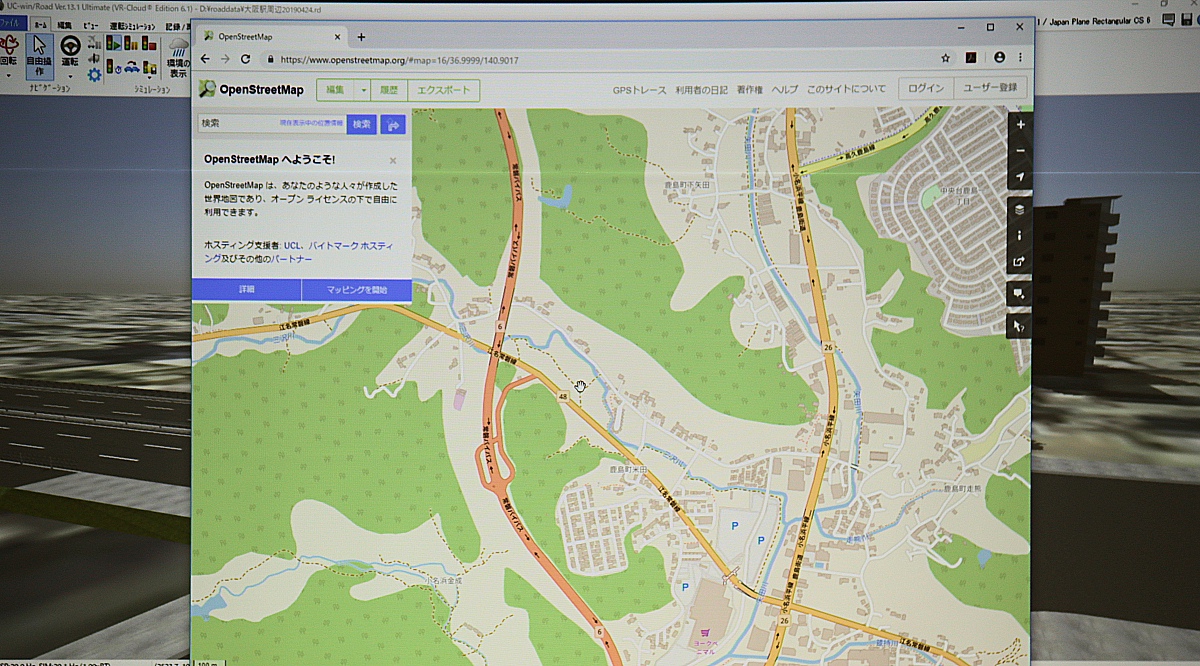Click 現在表示中の位置情報 where is this link
The image size is (1200, 666).
pyautogui.click(x=311, y=123)
